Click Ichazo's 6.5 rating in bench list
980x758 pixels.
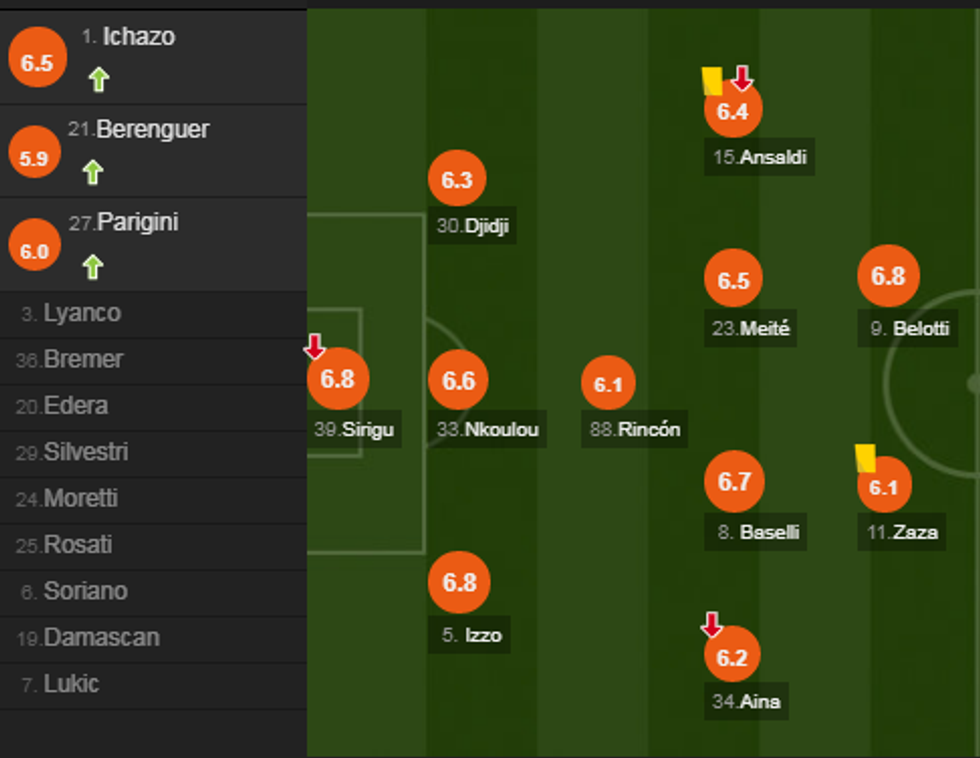[37, 62]
